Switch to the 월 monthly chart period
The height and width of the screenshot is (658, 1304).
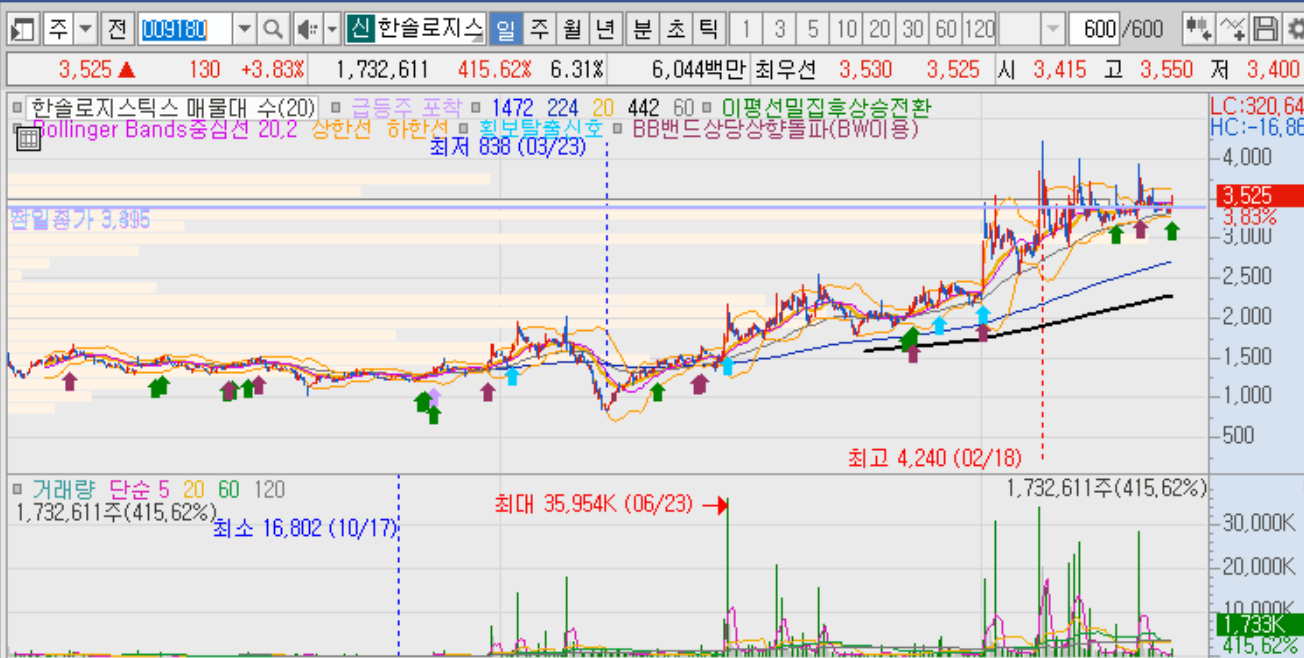point(573,30)
